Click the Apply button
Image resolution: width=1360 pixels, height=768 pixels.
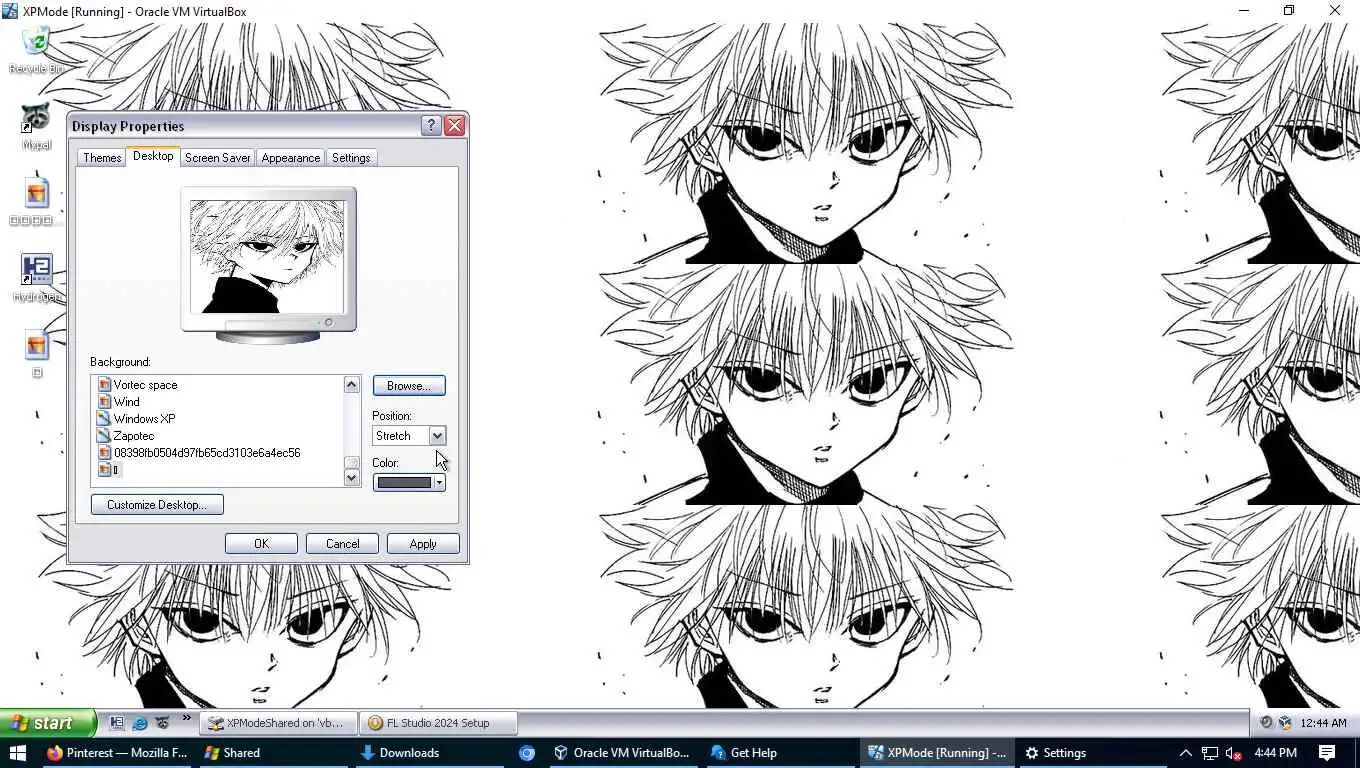point(423,544)
